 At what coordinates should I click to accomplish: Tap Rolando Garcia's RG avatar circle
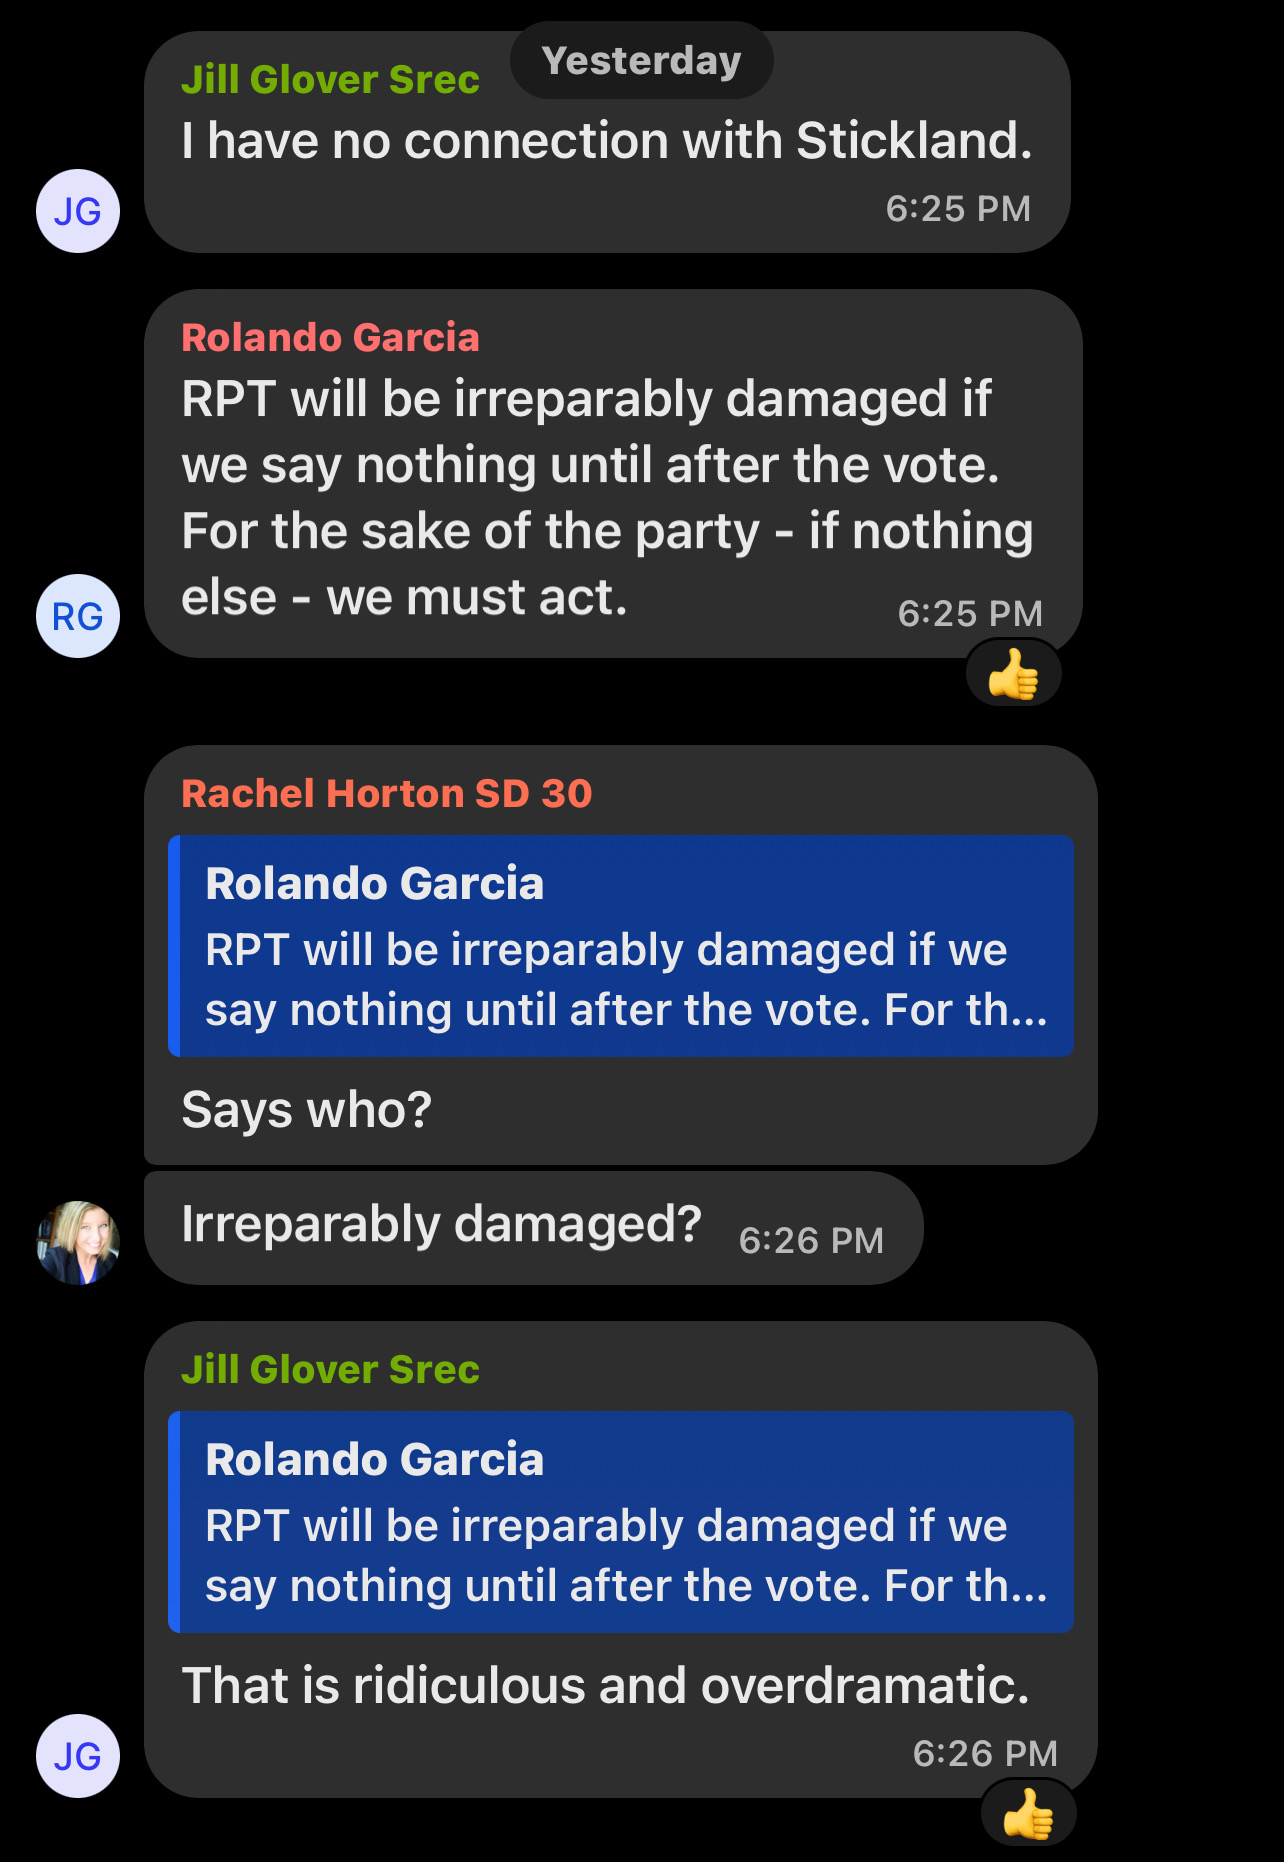[78, 616]
